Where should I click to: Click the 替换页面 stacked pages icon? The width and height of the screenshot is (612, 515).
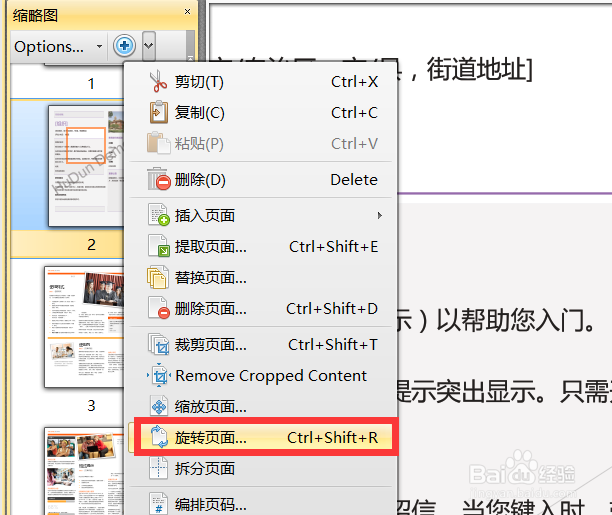tap(158, 277)
